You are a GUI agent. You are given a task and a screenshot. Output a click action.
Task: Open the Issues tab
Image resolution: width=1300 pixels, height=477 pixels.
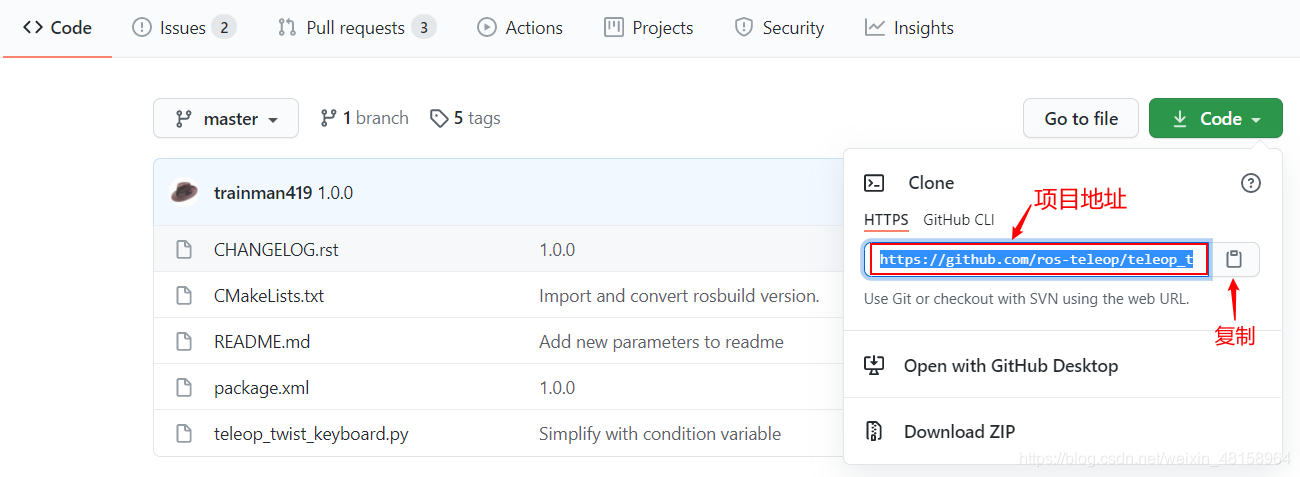184,28
